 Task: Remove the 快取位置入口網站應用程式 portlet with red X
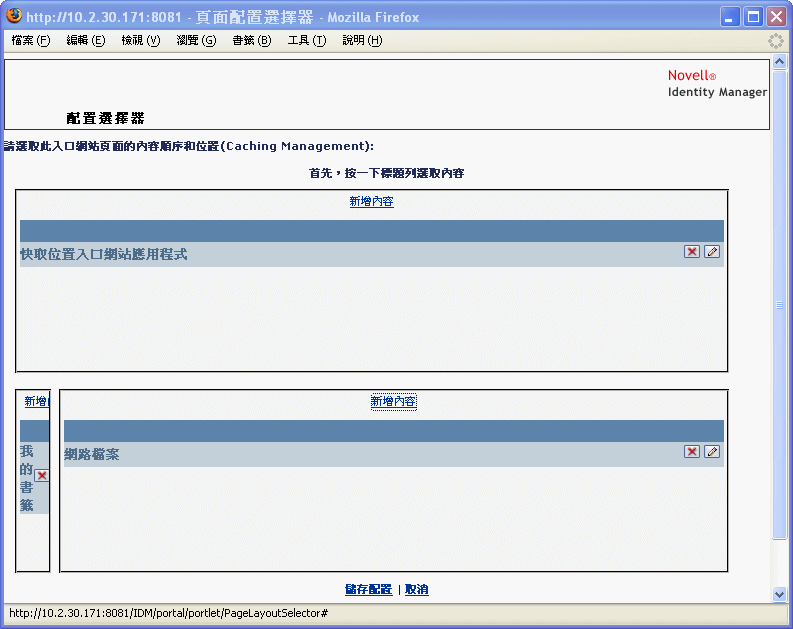pyautogui.click(x=691, y=252)
